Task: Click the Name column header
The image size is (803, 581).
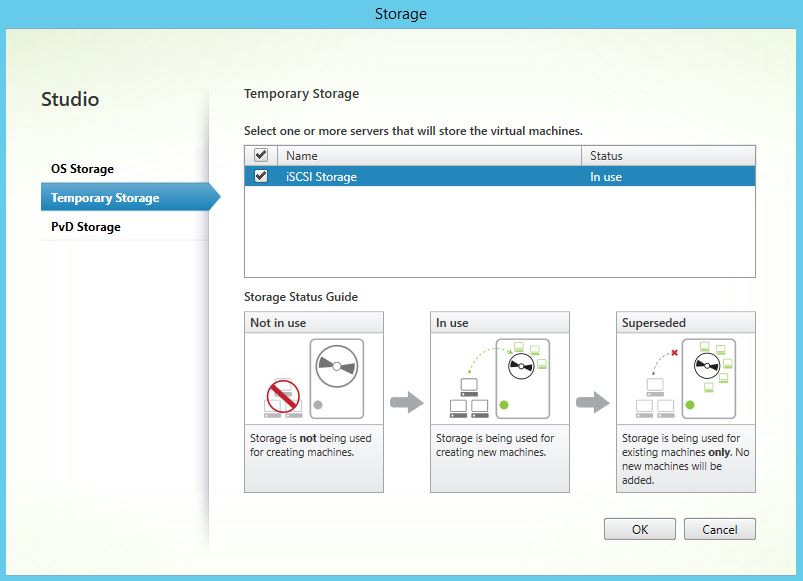Action: click(x=305, y=155)
